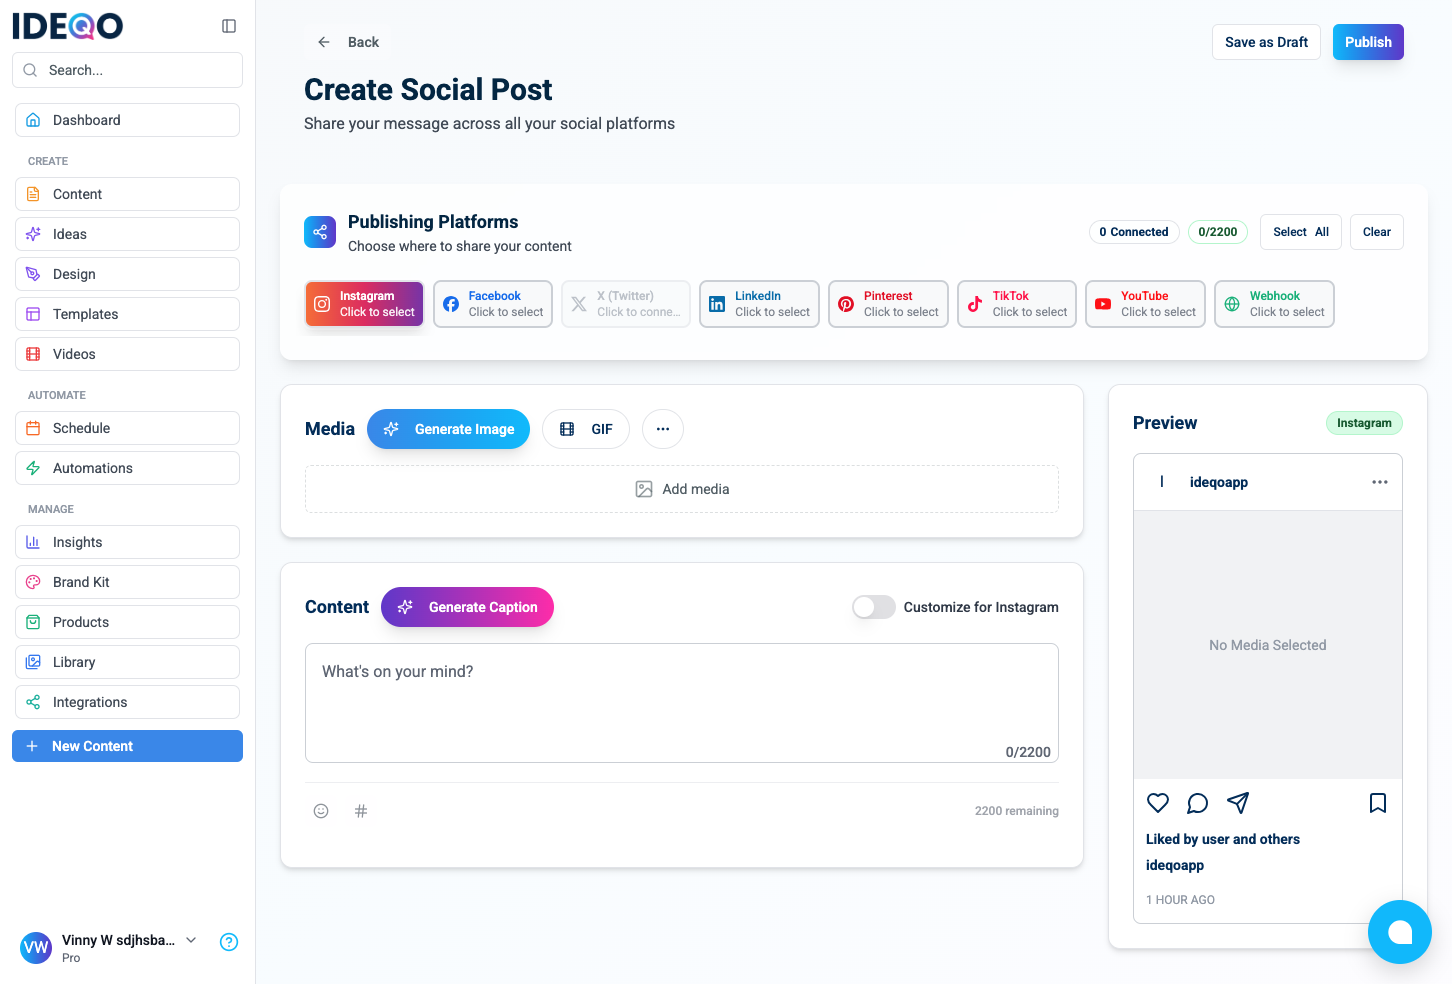Select Webhook platform
The height and width of the screenshot is (984, 1452).
click(1274, 304)
